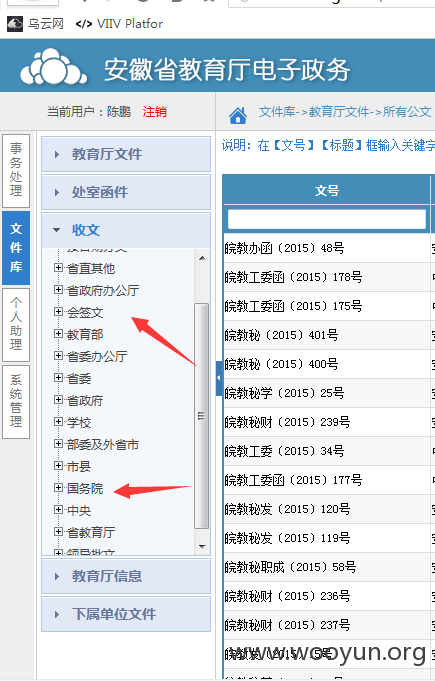Click the tree list scrollbar thumb
Screen dimensions: 435x681
[x=201, y=416]
